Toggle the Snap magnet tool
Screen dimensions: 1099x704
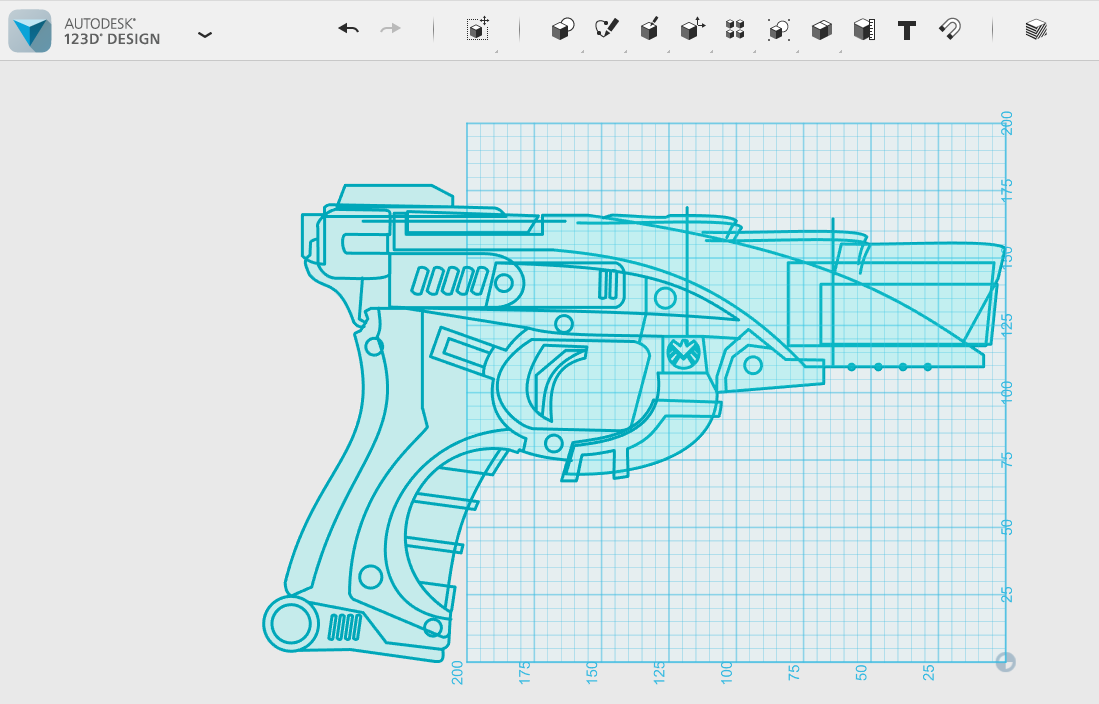949,30
